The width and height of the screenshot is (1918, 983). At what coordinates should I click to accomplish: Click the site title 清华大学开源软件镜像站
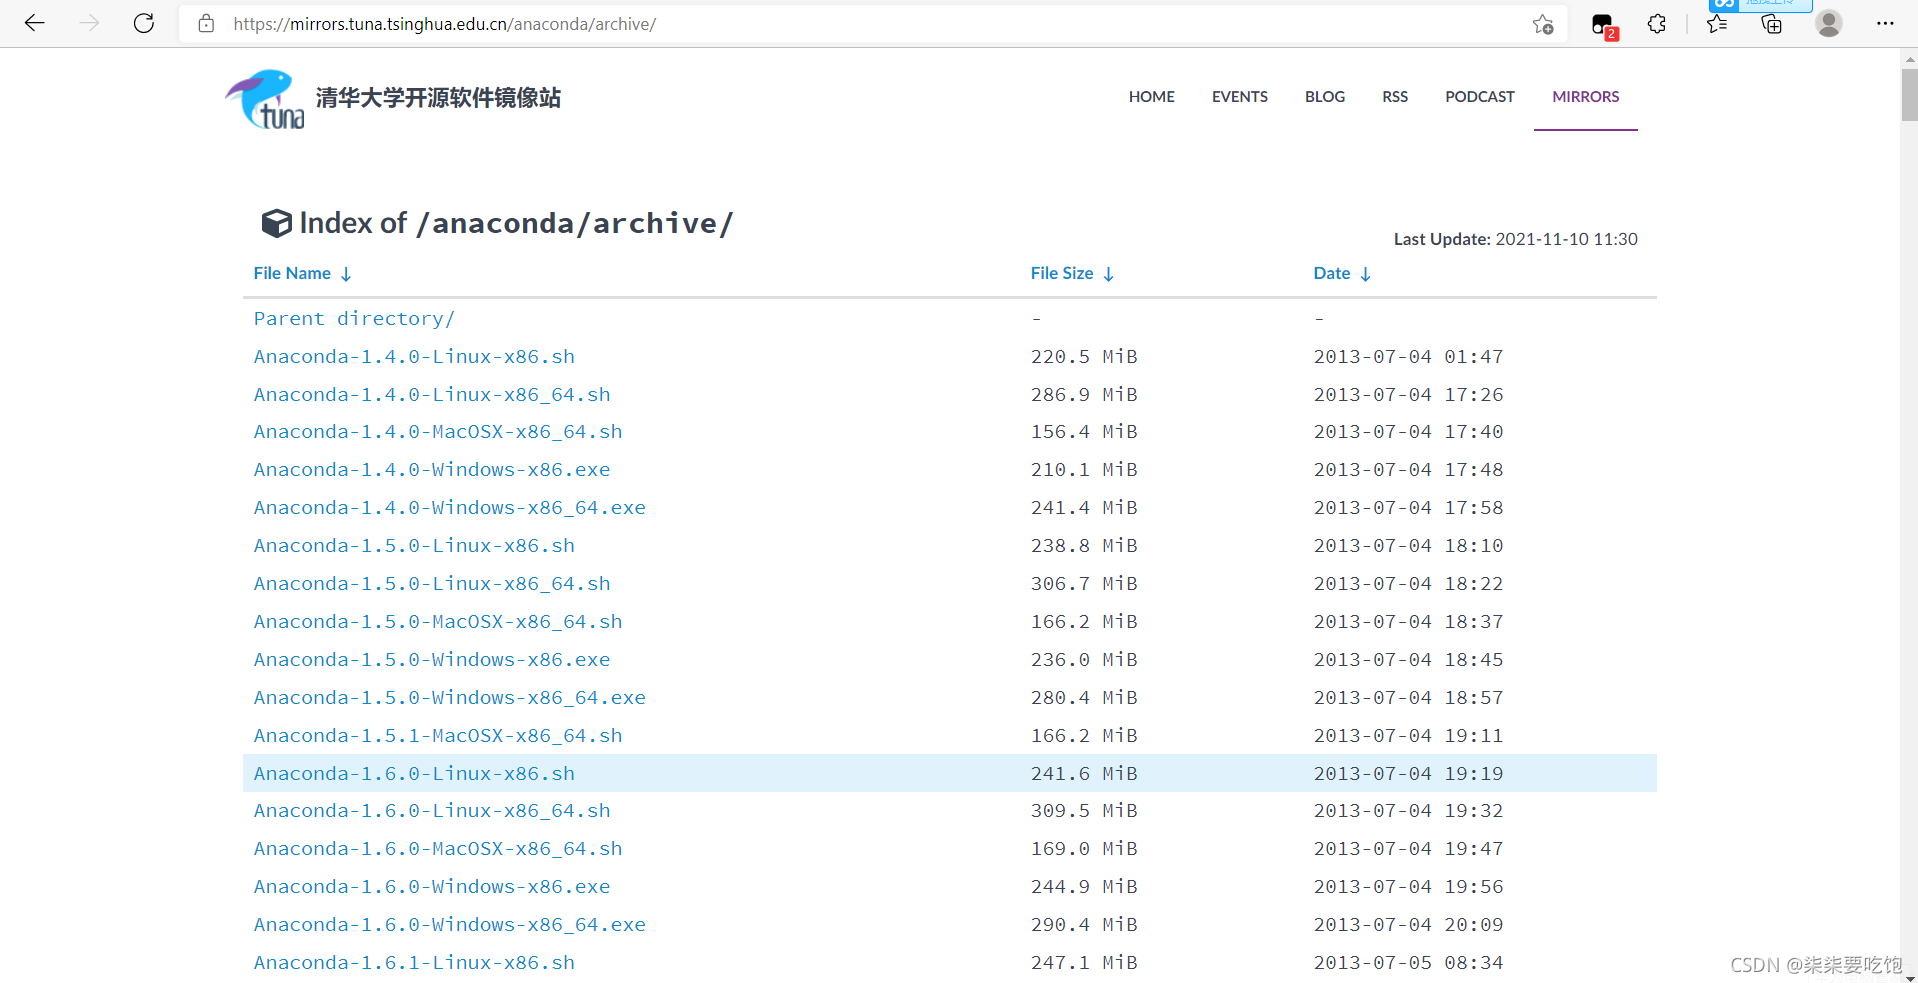pyautogui.click(x=438, y=97)
